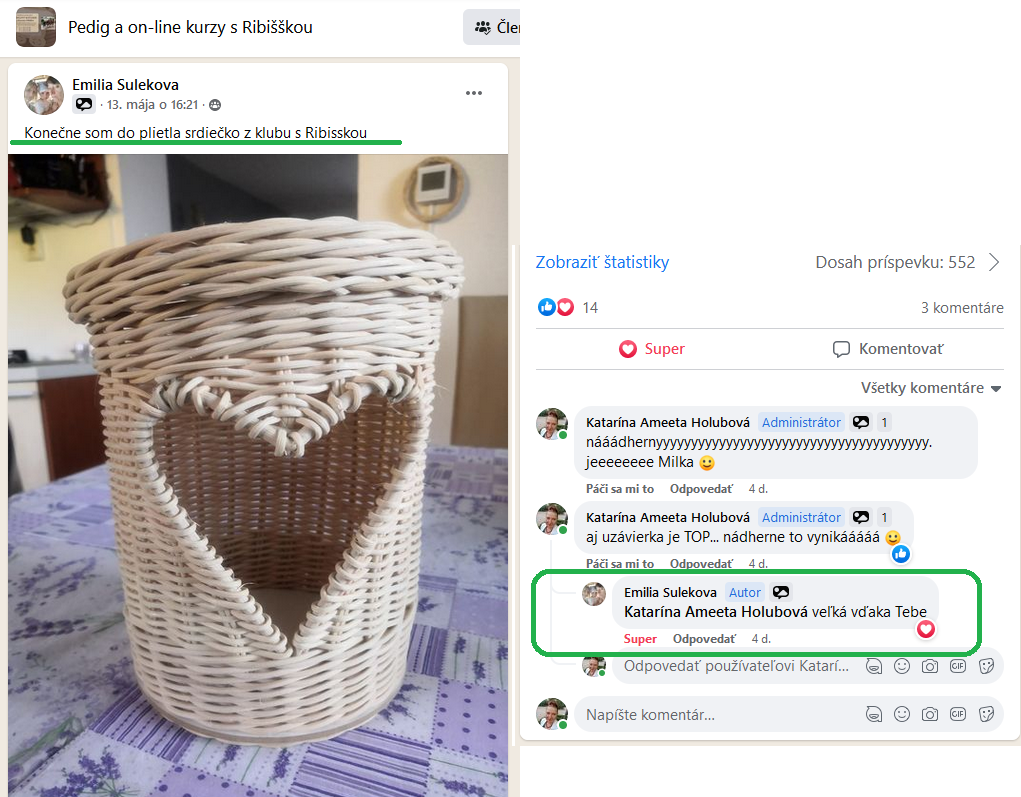Viewport: 1021px width, 797px height.
Task: Like the first comment with Páči sa mi to
Action: [619, 489]
